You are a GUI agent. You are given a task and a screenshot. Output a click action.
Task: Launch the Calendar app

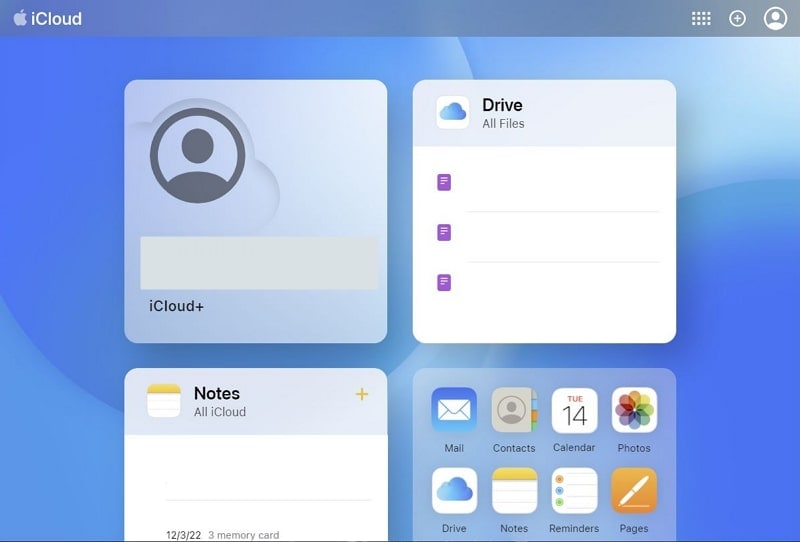click(x=574, y=410)
